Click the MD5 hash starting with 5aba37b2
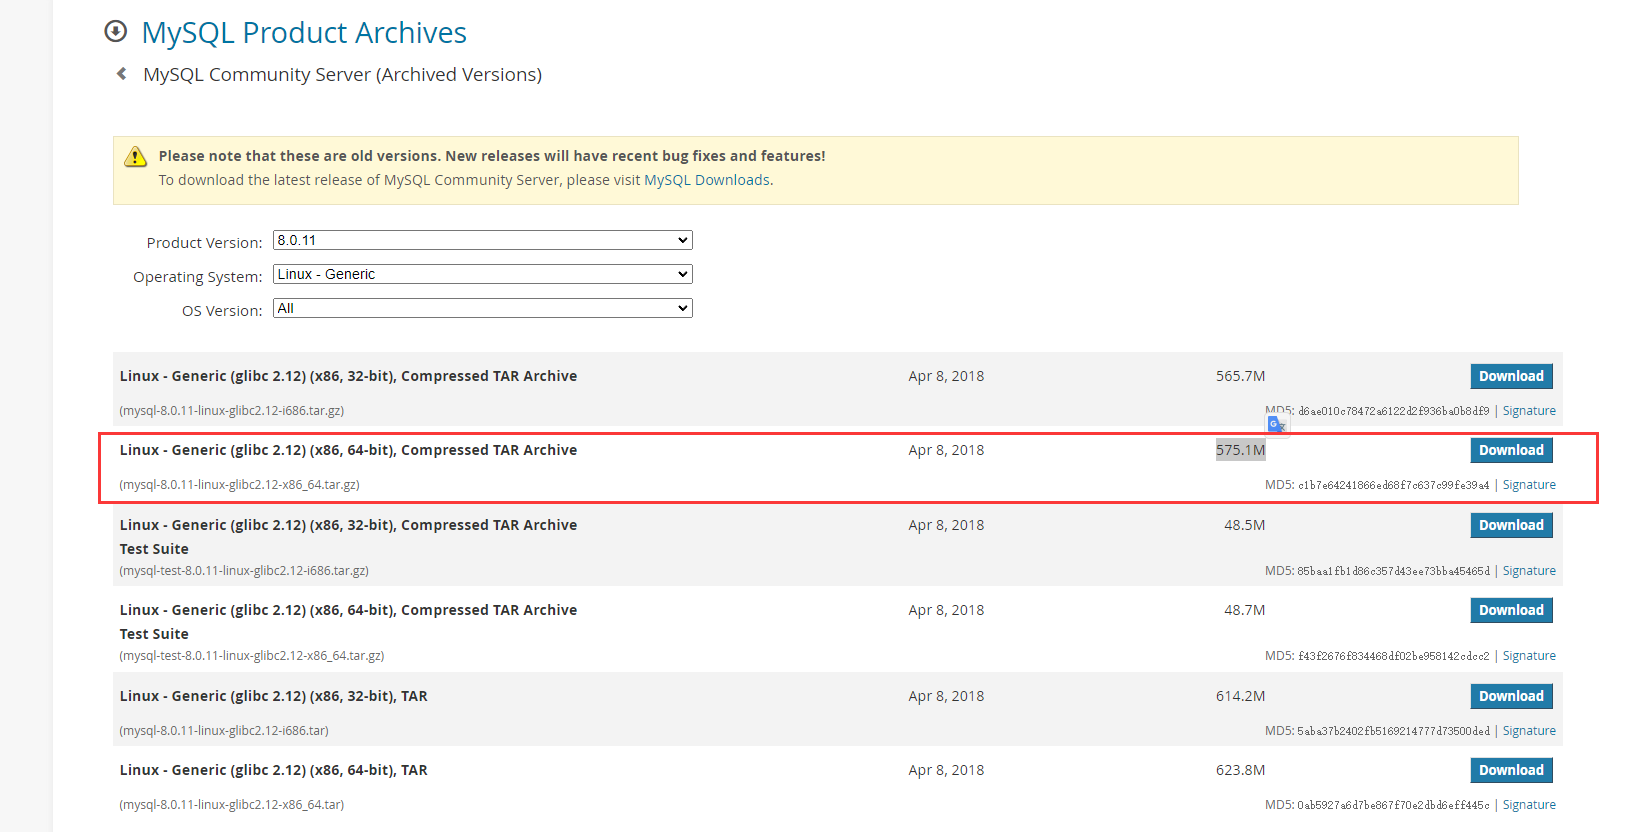 point(1393,731)
